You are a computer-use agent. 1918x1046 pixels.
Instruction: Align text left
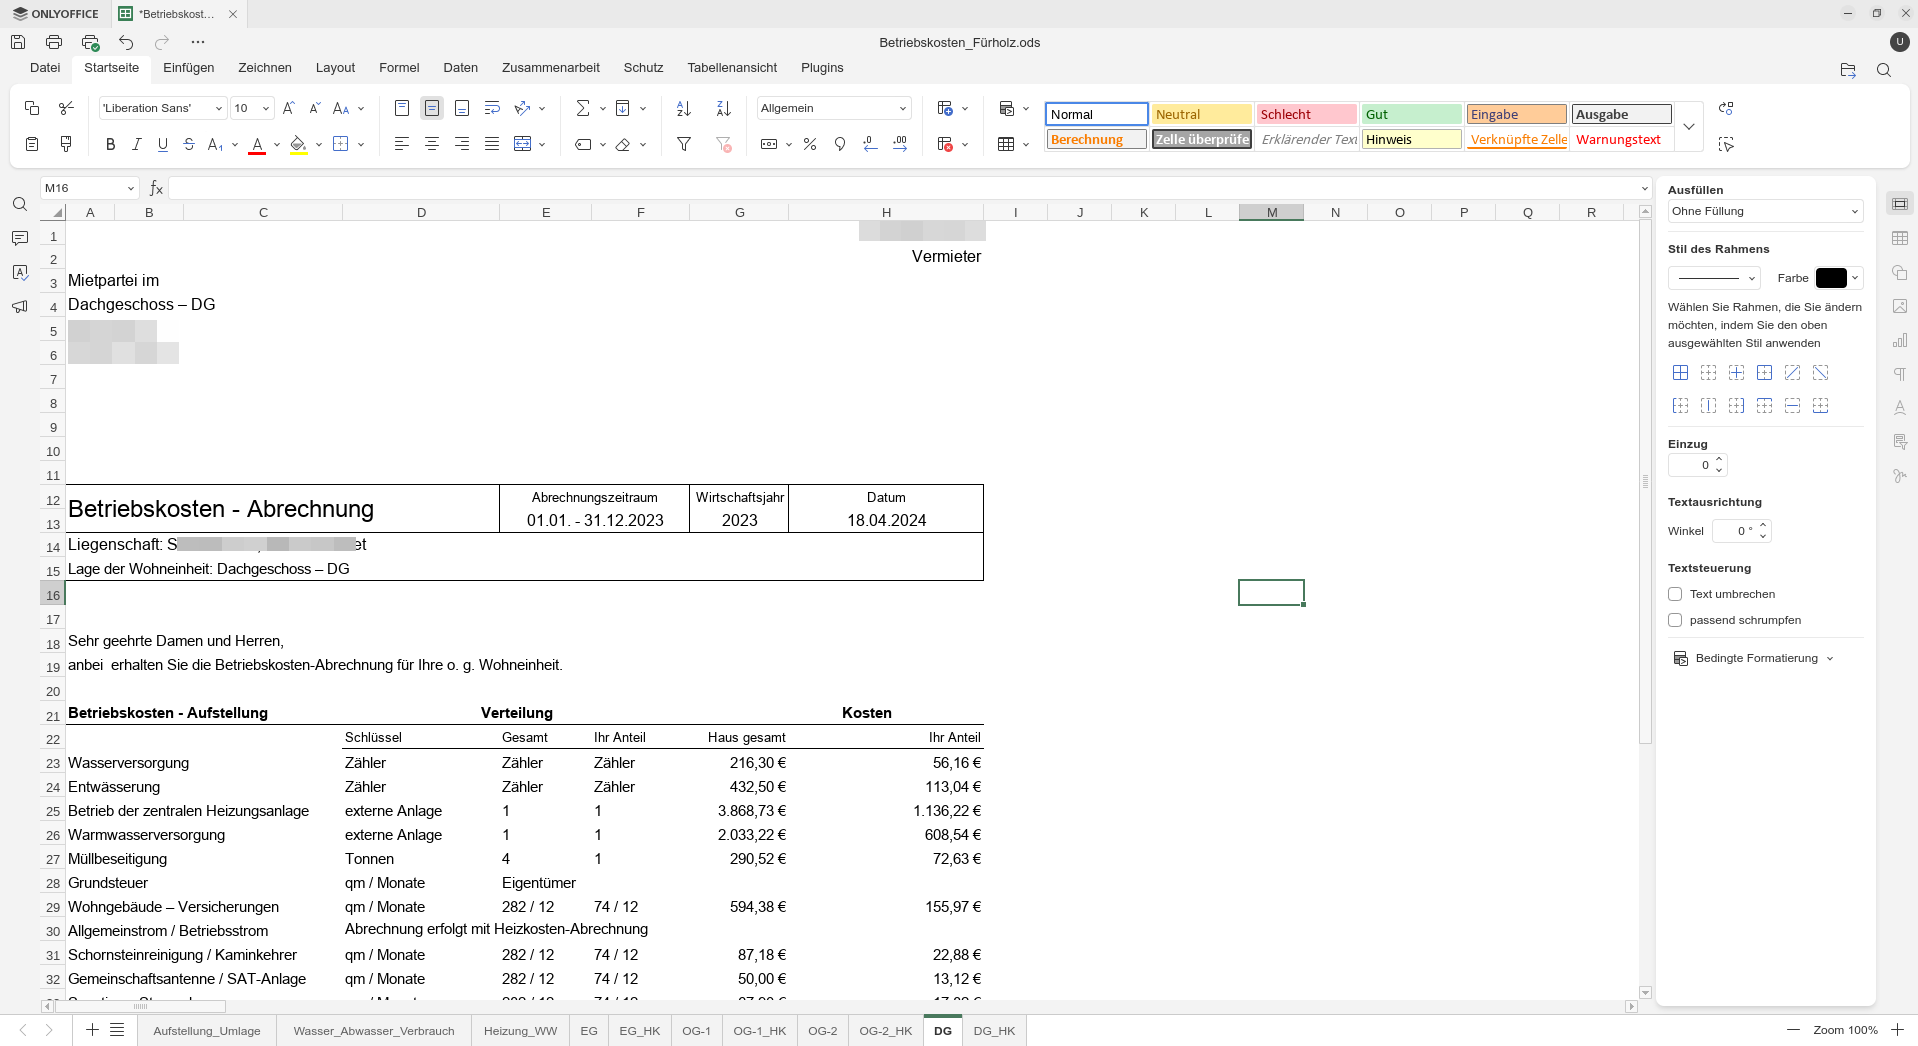402,144
